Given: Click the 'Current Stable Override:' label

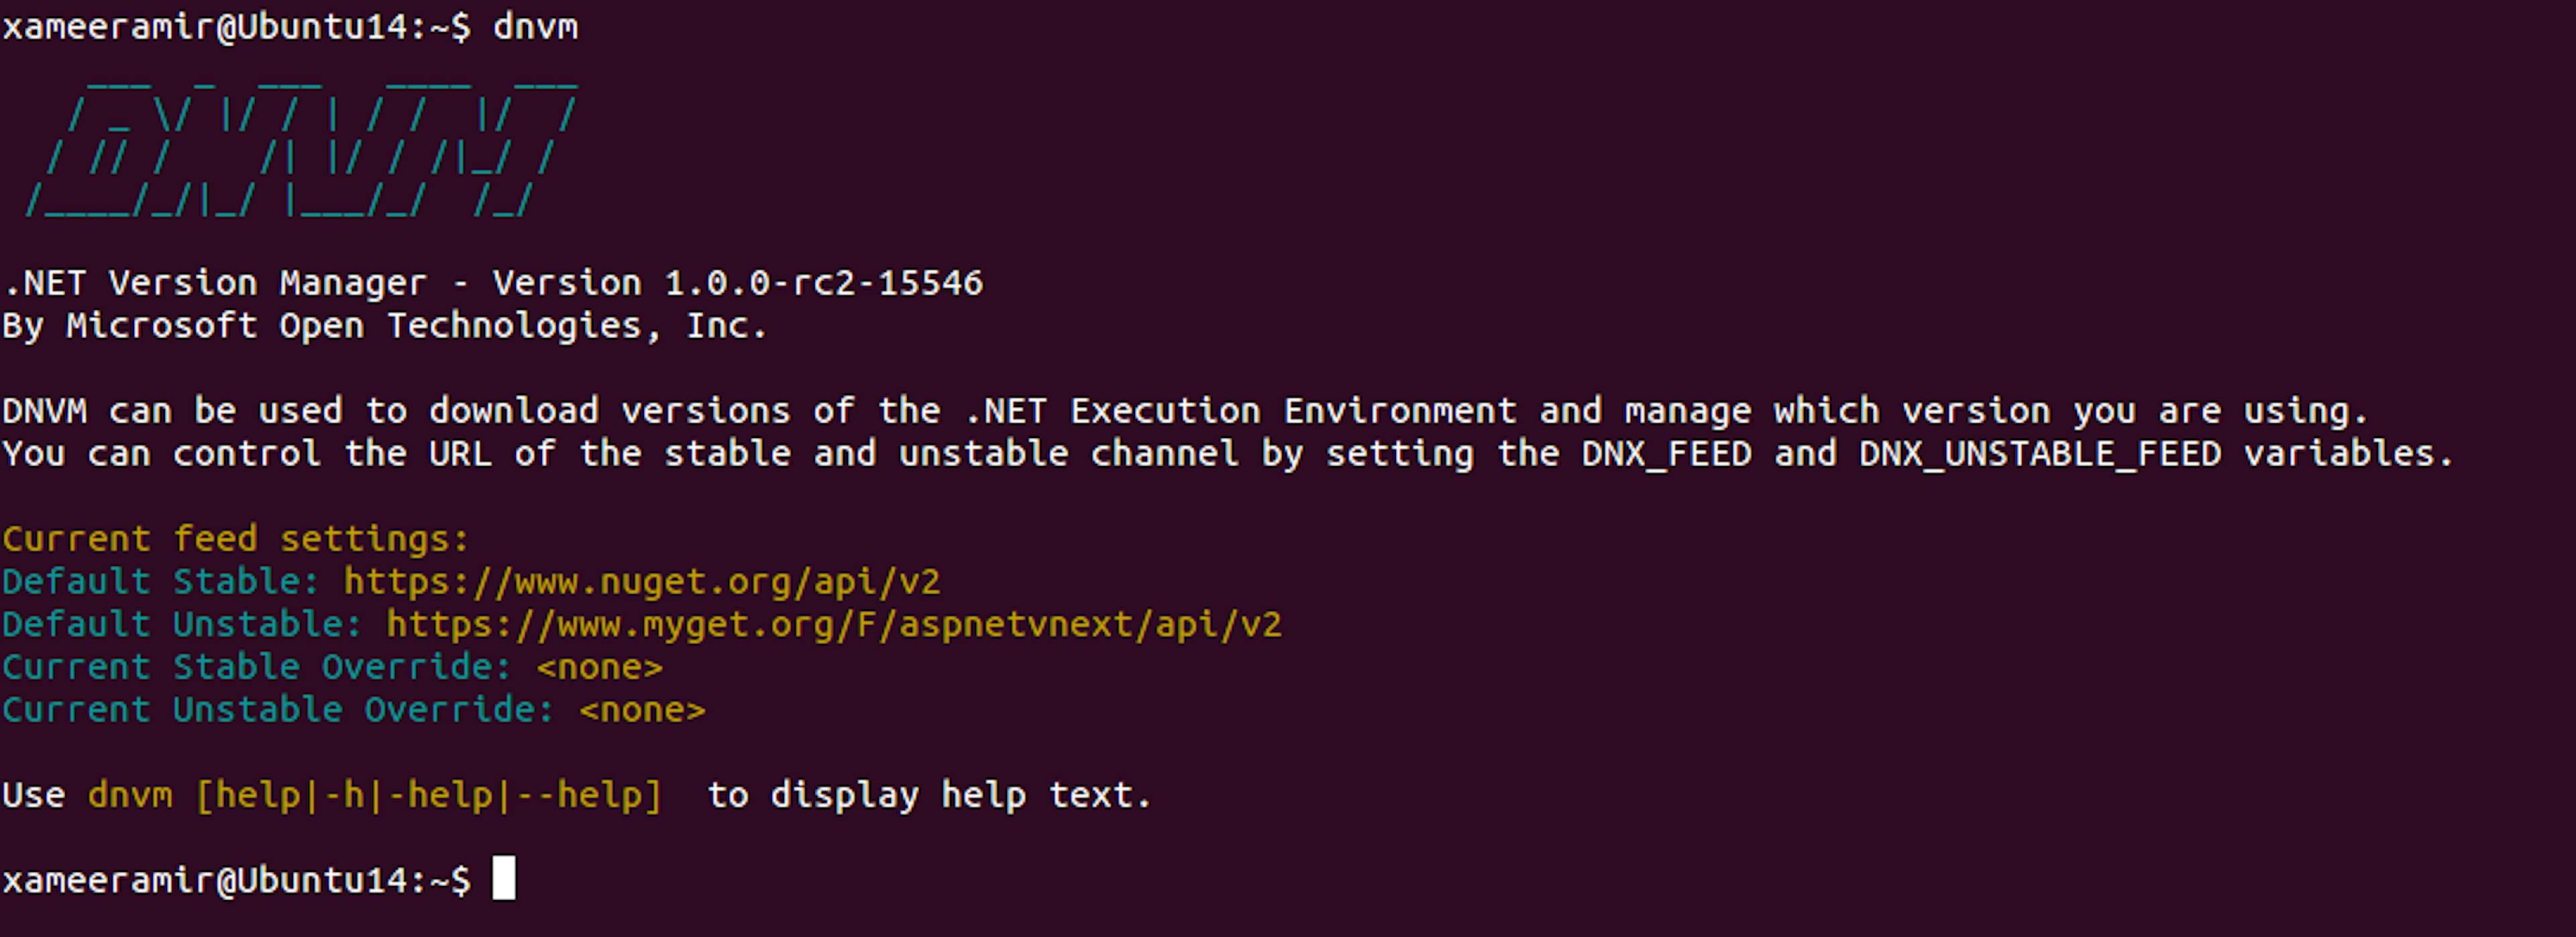Looking at the screenshot, I should point(257,667).
